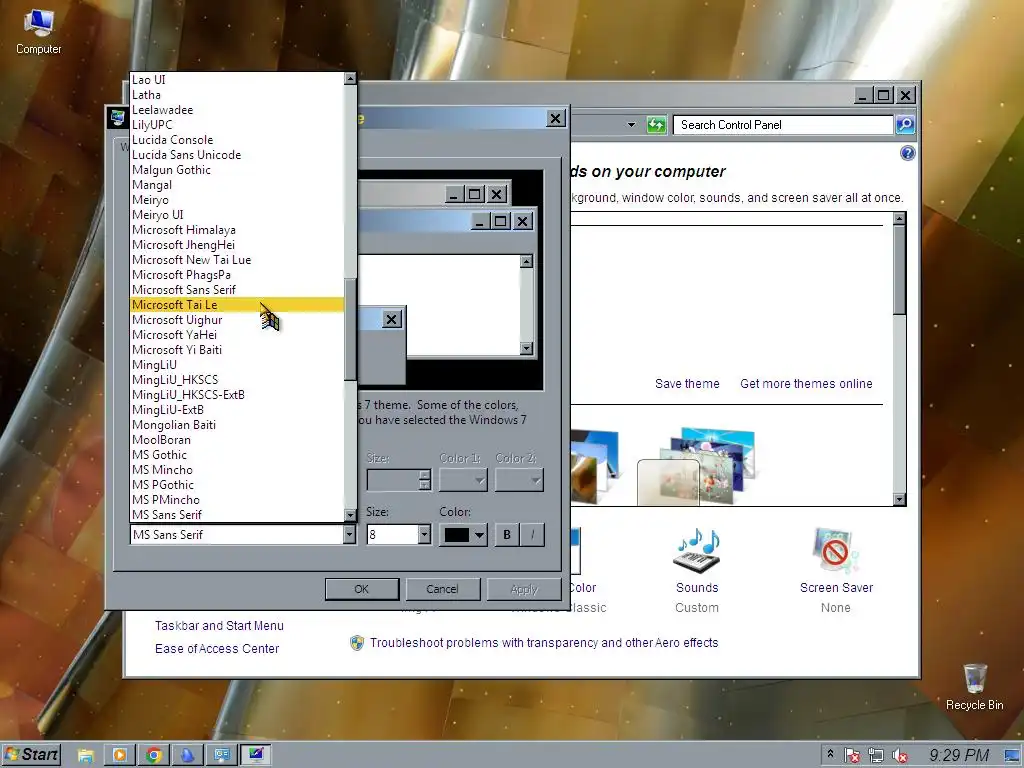Click the refresh icon beside address bar
1024x768 pixels.
[656, 125]
